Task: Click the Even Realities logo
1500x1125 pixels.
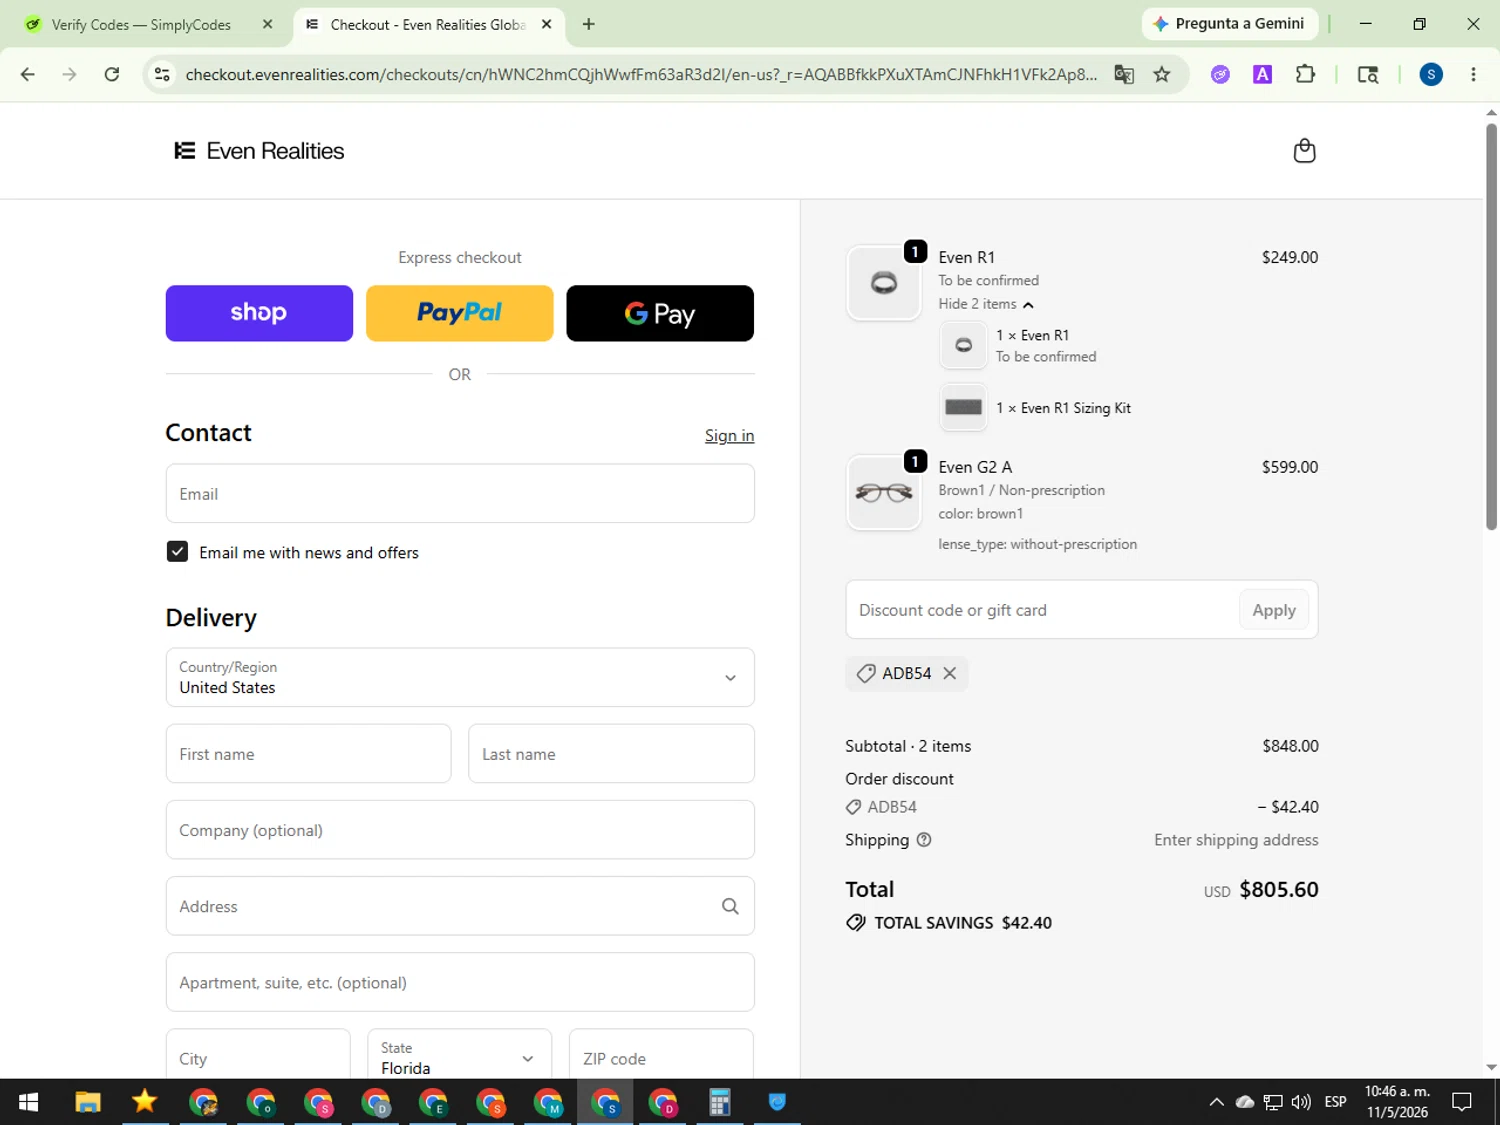Action: point(259,151)
